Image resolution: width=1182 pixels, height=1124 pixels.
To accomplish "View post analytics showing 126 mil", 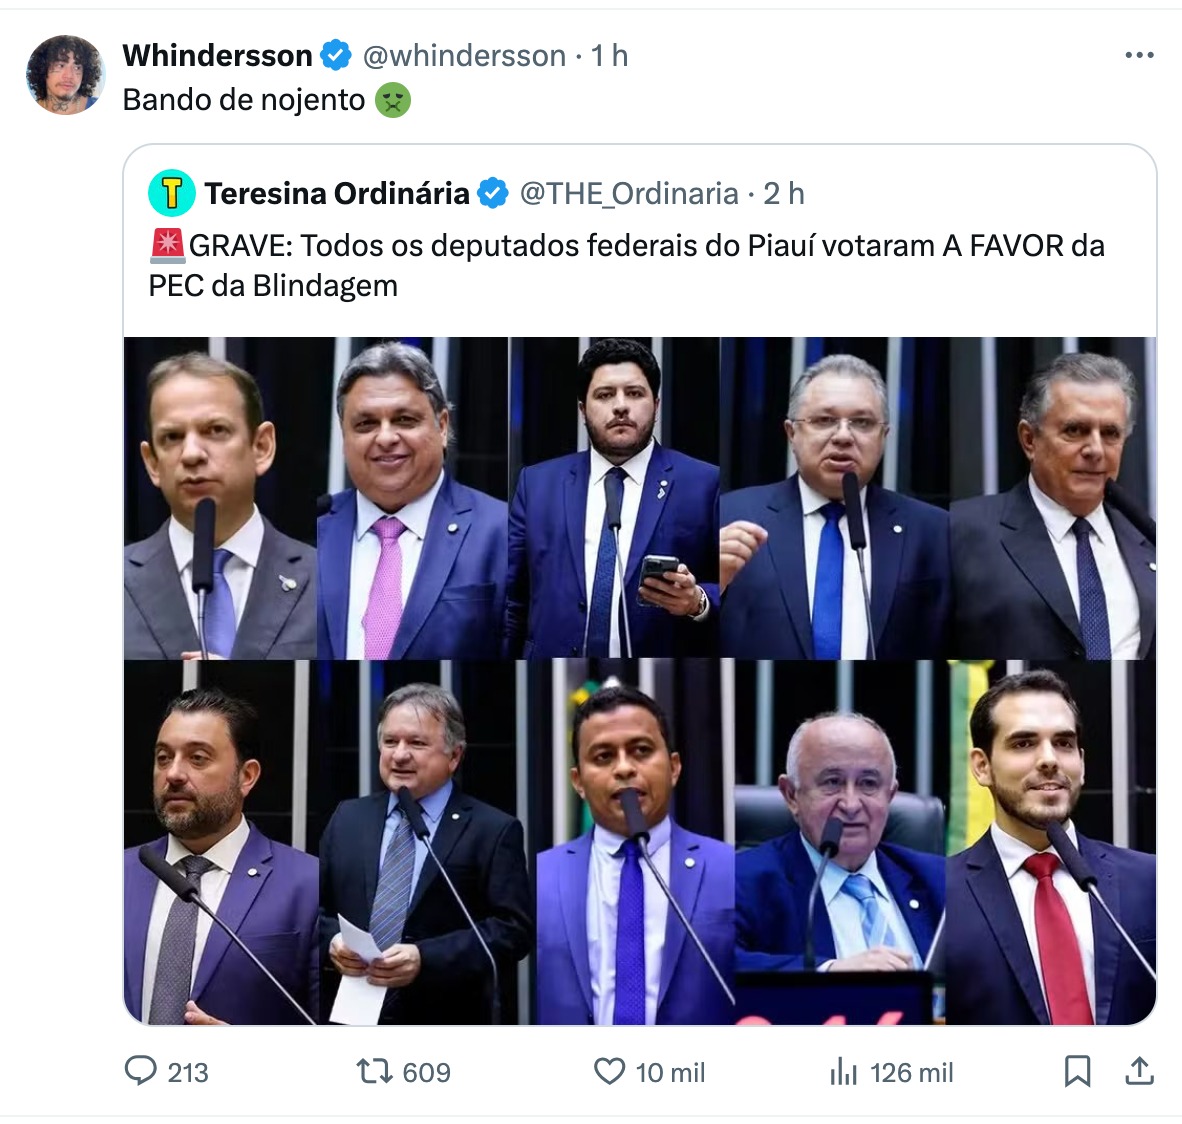I will click(844, 1071).
